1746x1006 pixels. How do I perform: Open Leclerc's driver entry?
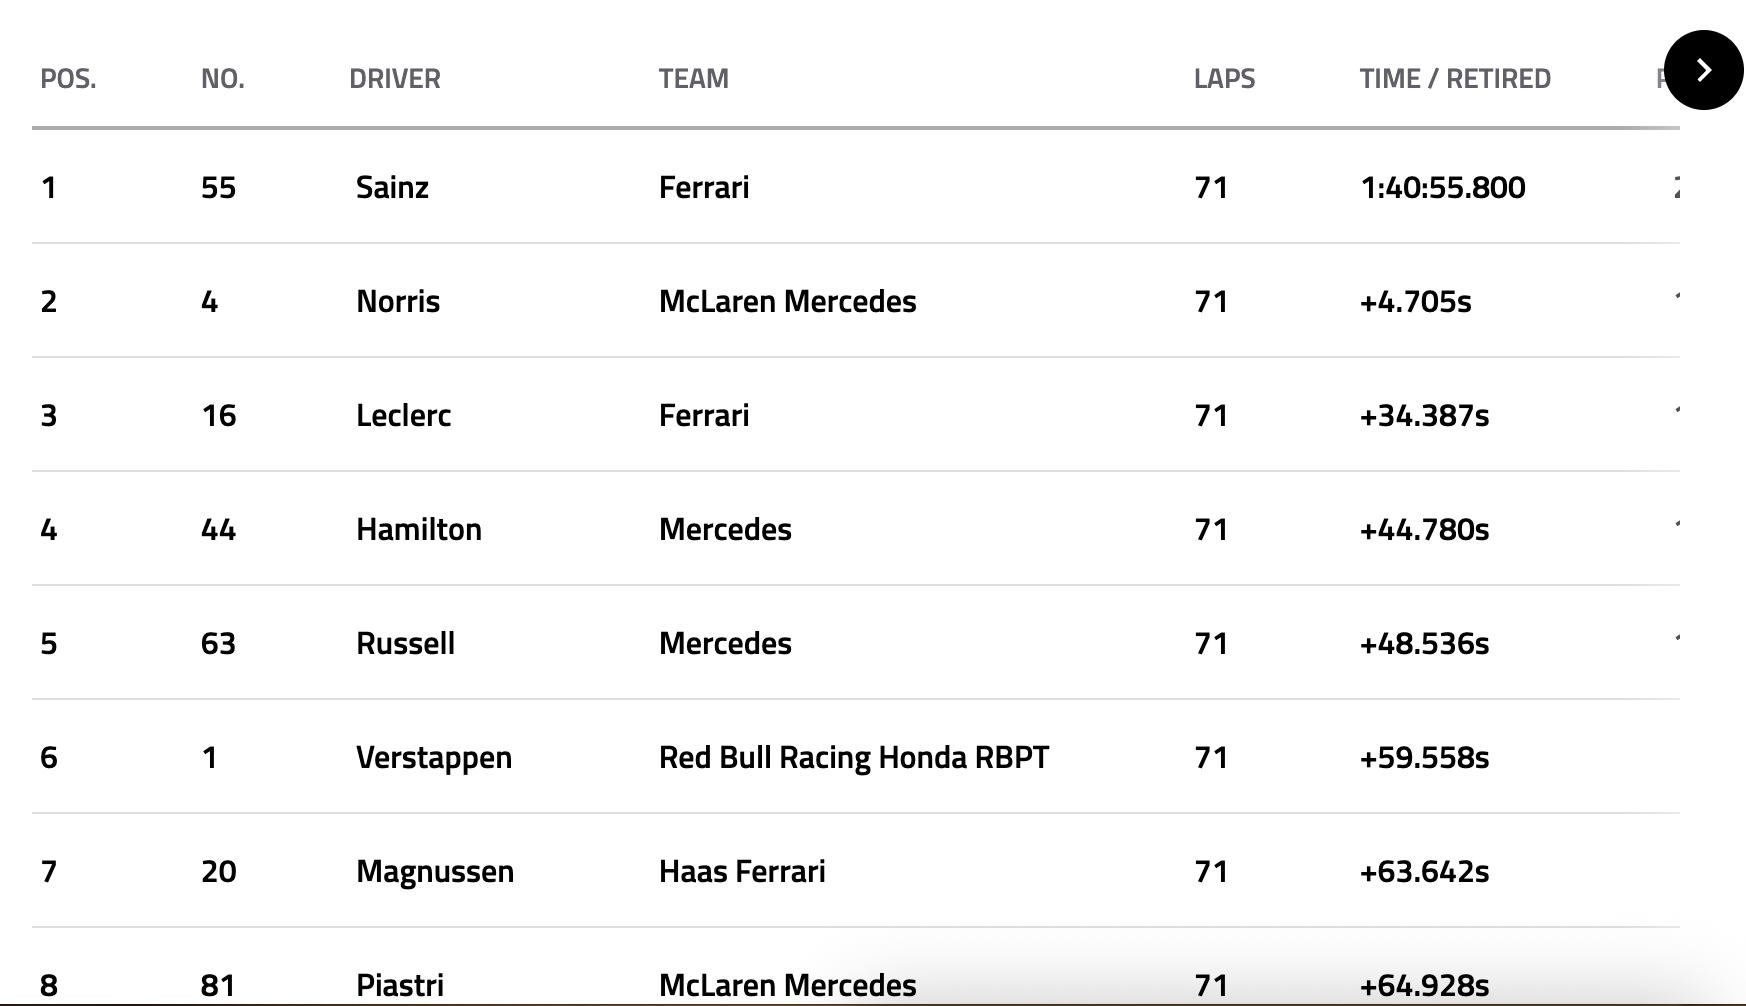403,416
